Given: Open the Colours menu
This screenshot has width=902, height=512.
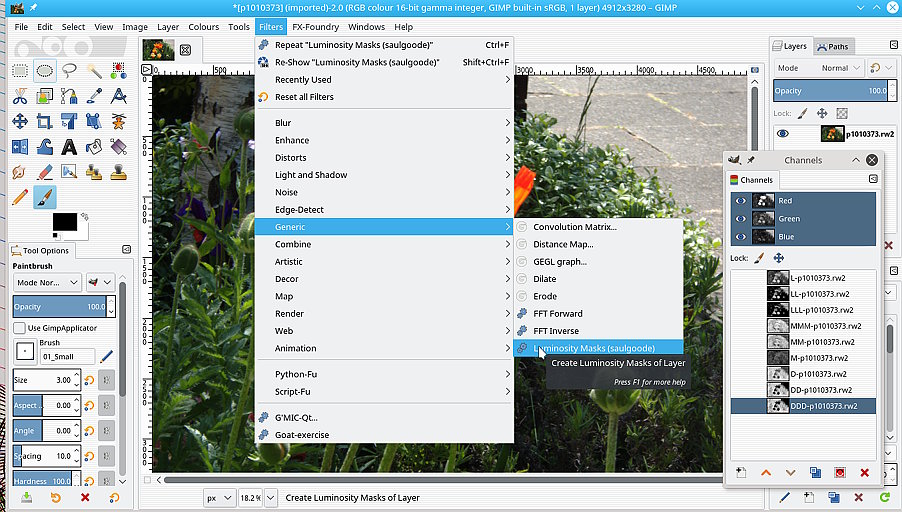Looking at the screenshot, I should [204, 27].
